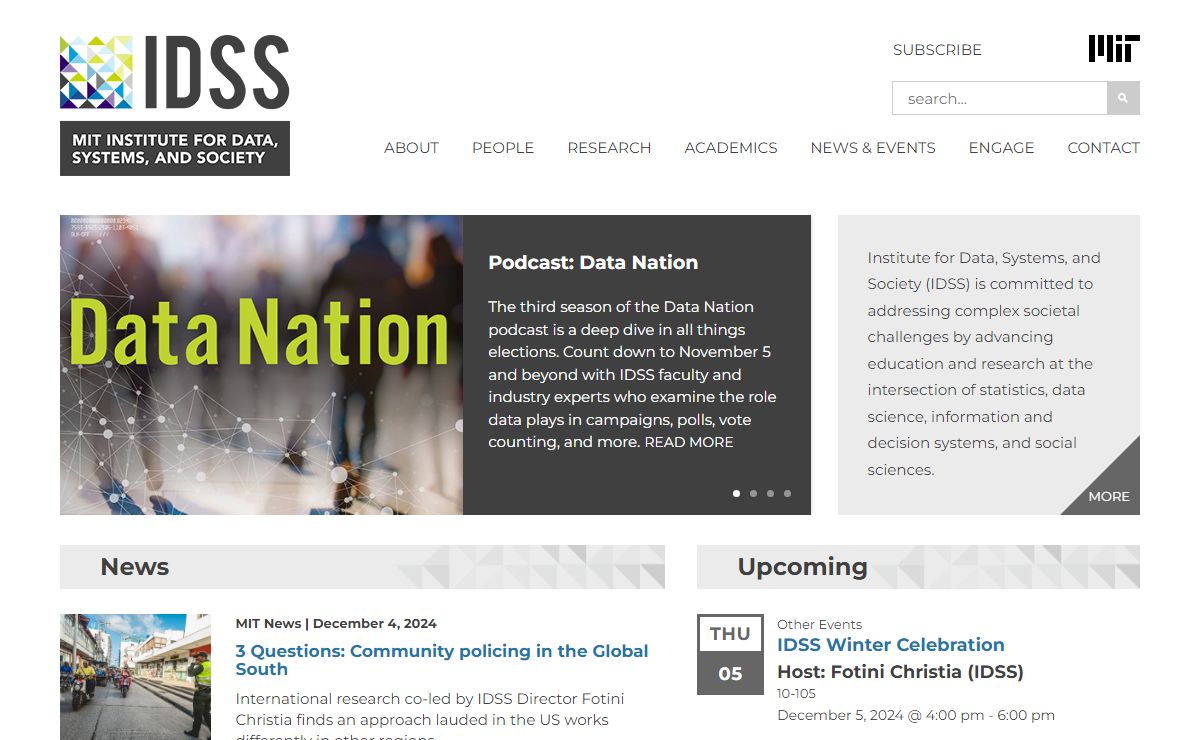Click the 'MIT News | December 4, 2024' byline

point(336,623)
